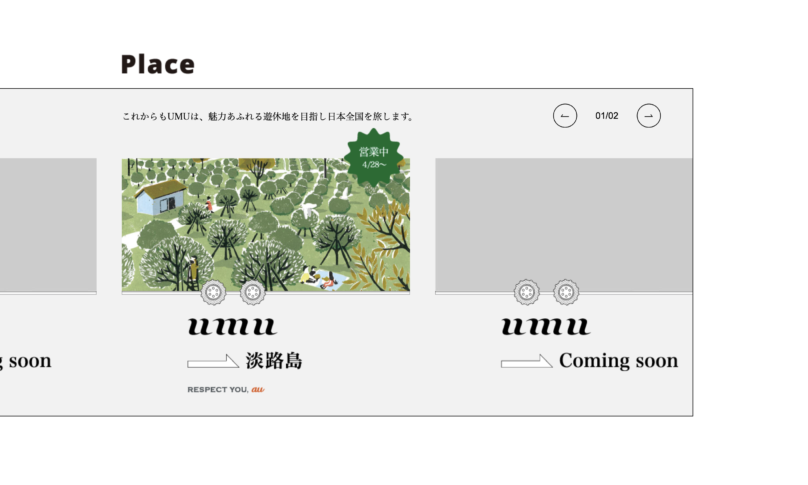The width and height of the screenshot is (808, 485).
Task: Open the 淡路島 olive grove illustration
Action: (x=266, y=225)
